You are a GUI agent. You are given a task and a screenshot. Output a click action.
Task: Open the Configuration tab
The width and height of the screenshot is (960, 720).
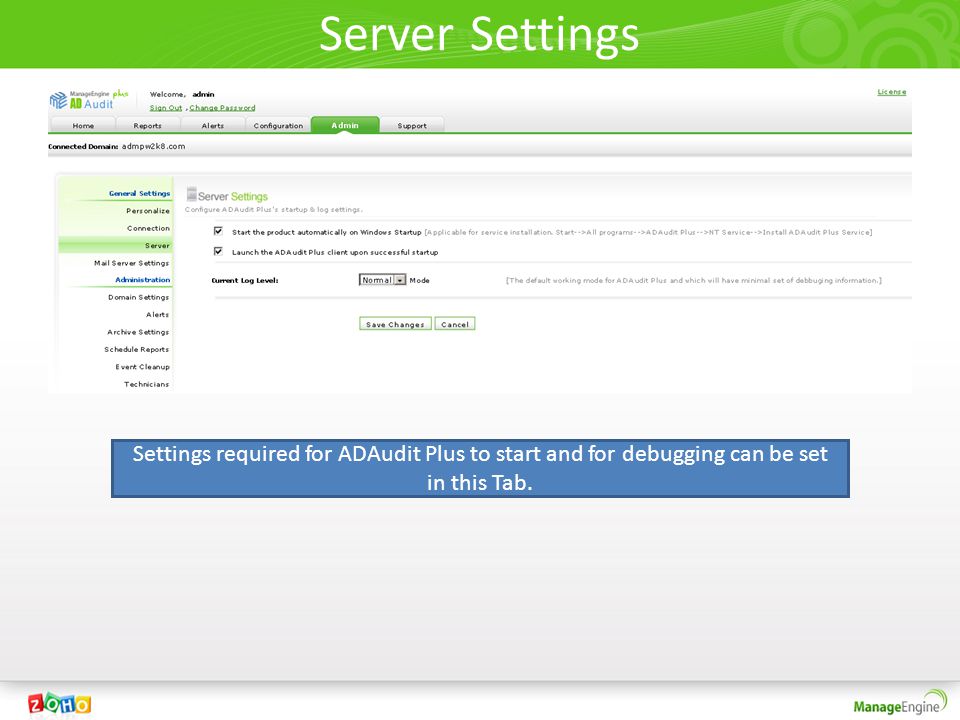point(278,126)
